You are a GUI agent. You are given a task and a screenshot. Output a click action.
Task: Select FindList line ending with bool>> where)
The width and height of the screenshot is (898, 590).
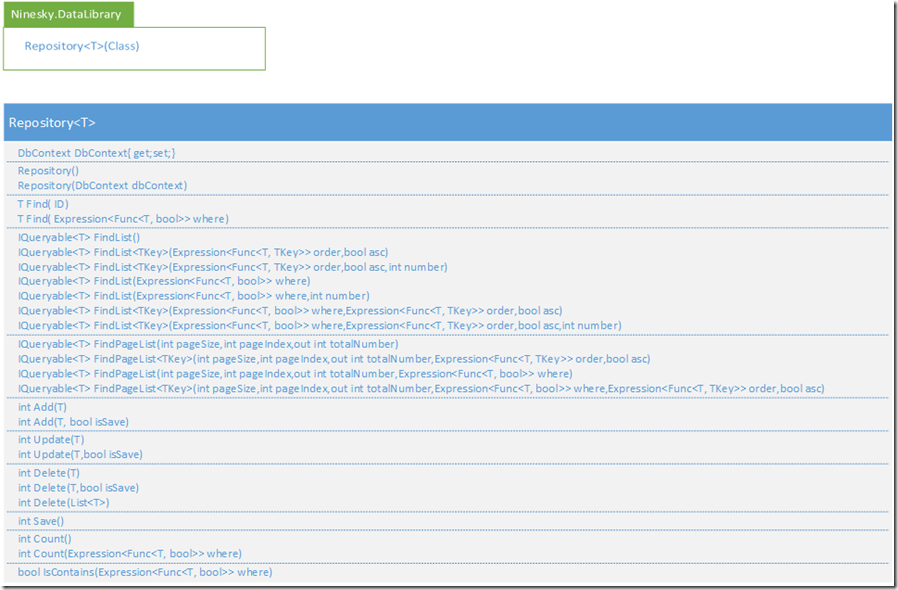164,281
